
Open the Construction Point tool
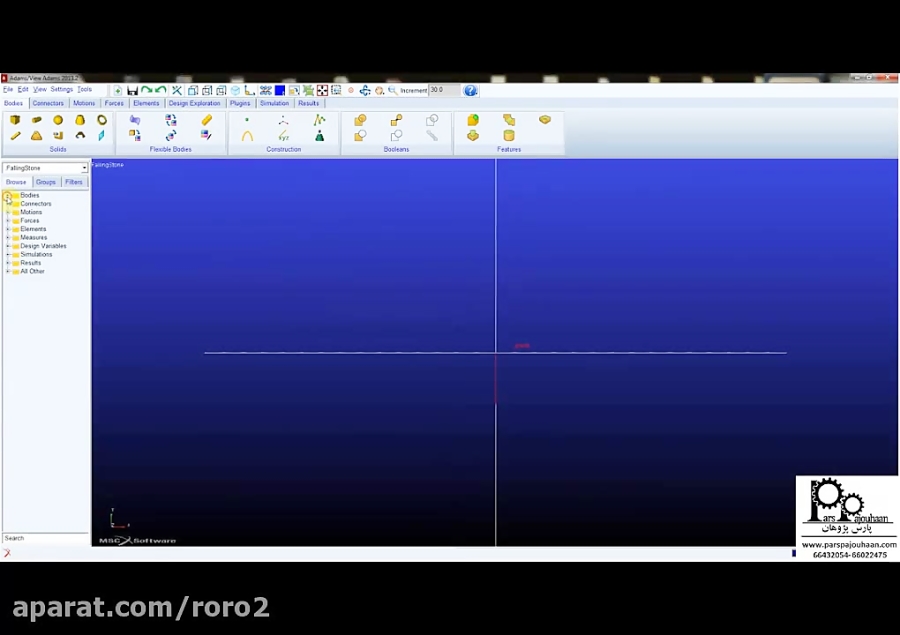pos(247,119)
